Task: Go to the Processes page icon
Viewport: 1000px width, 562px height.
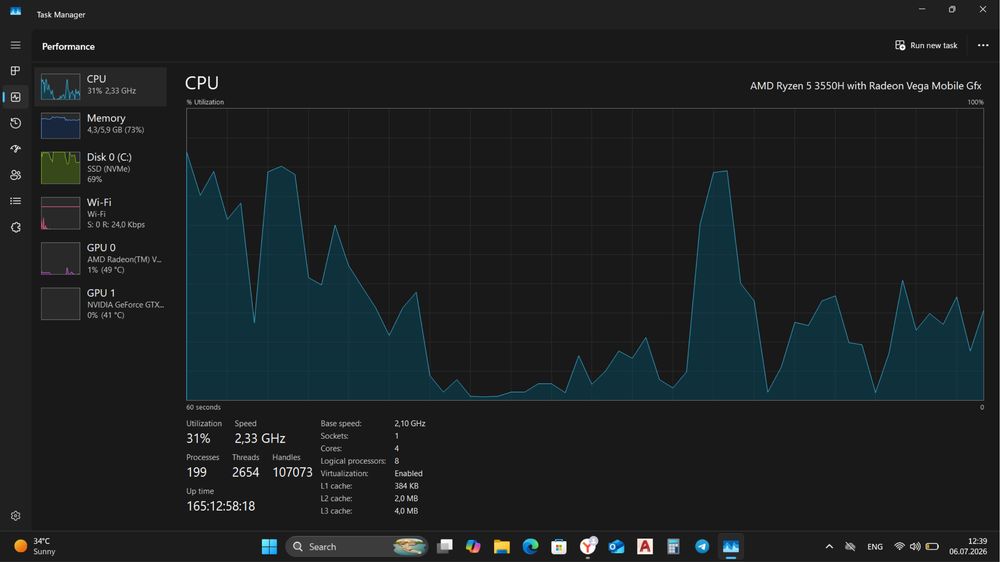Action: click(x=15, y=71)
